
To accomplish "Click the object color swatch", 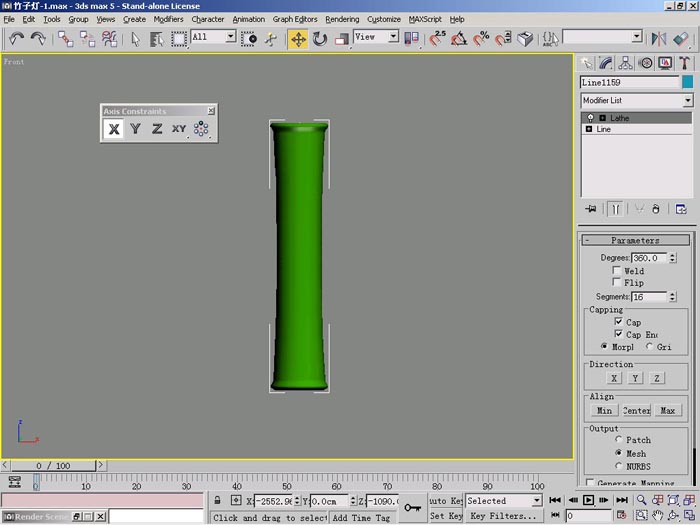I will tap(688, 82).
